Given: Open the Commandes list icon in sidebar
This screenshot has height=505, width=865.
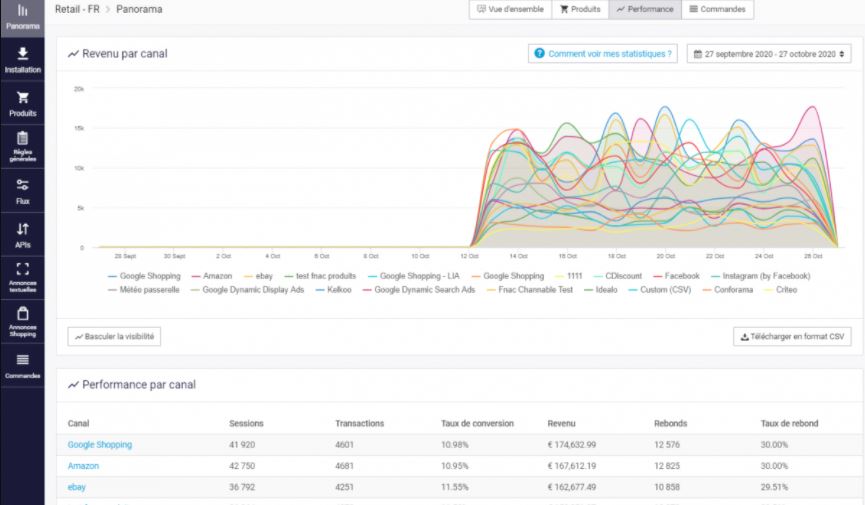Looking at the screenshot, I should tap(23, 360).
